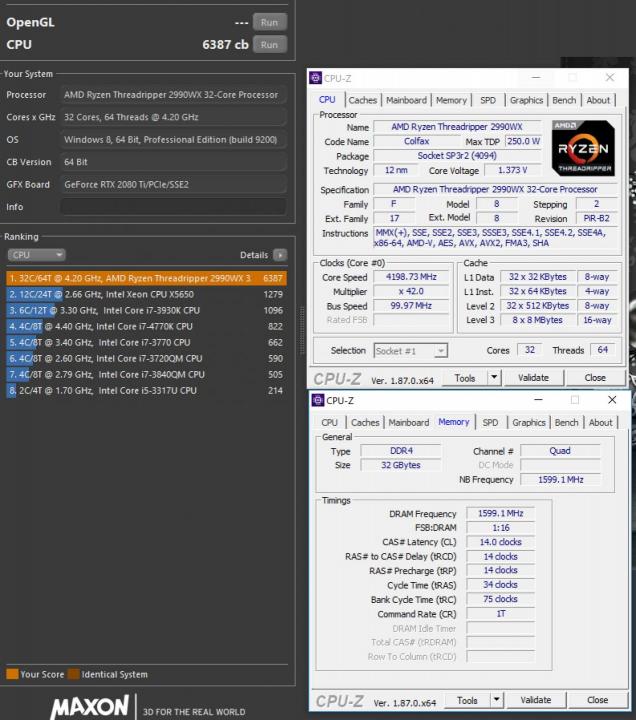Open About tab in bottom CPU-Z window
Viewport: 636px width, 720px height.
tap(600, 422)
